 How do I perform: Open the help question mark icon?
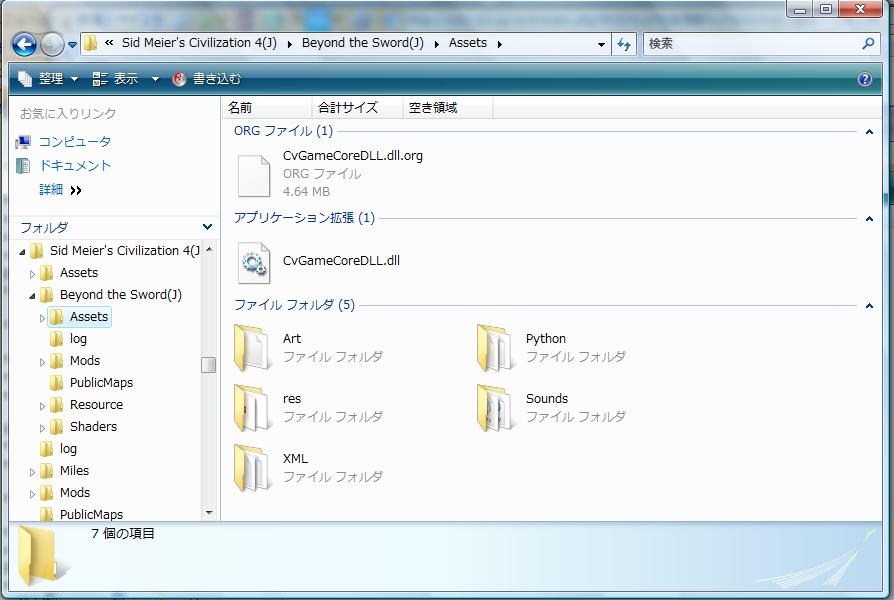[x=865, y=79]
